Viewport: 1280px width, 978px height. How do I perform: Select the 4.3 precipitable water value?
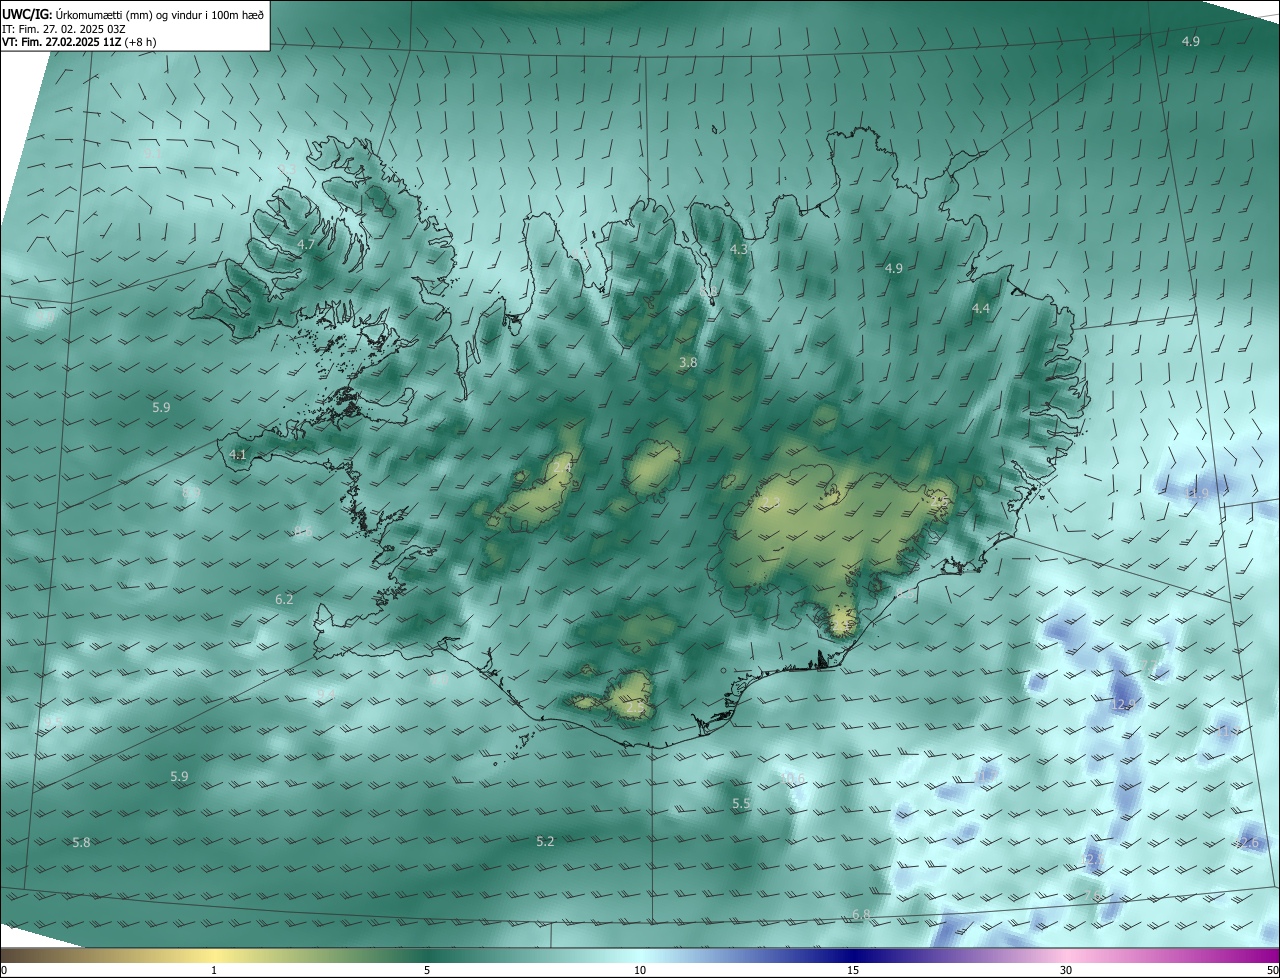coord(739,249)
